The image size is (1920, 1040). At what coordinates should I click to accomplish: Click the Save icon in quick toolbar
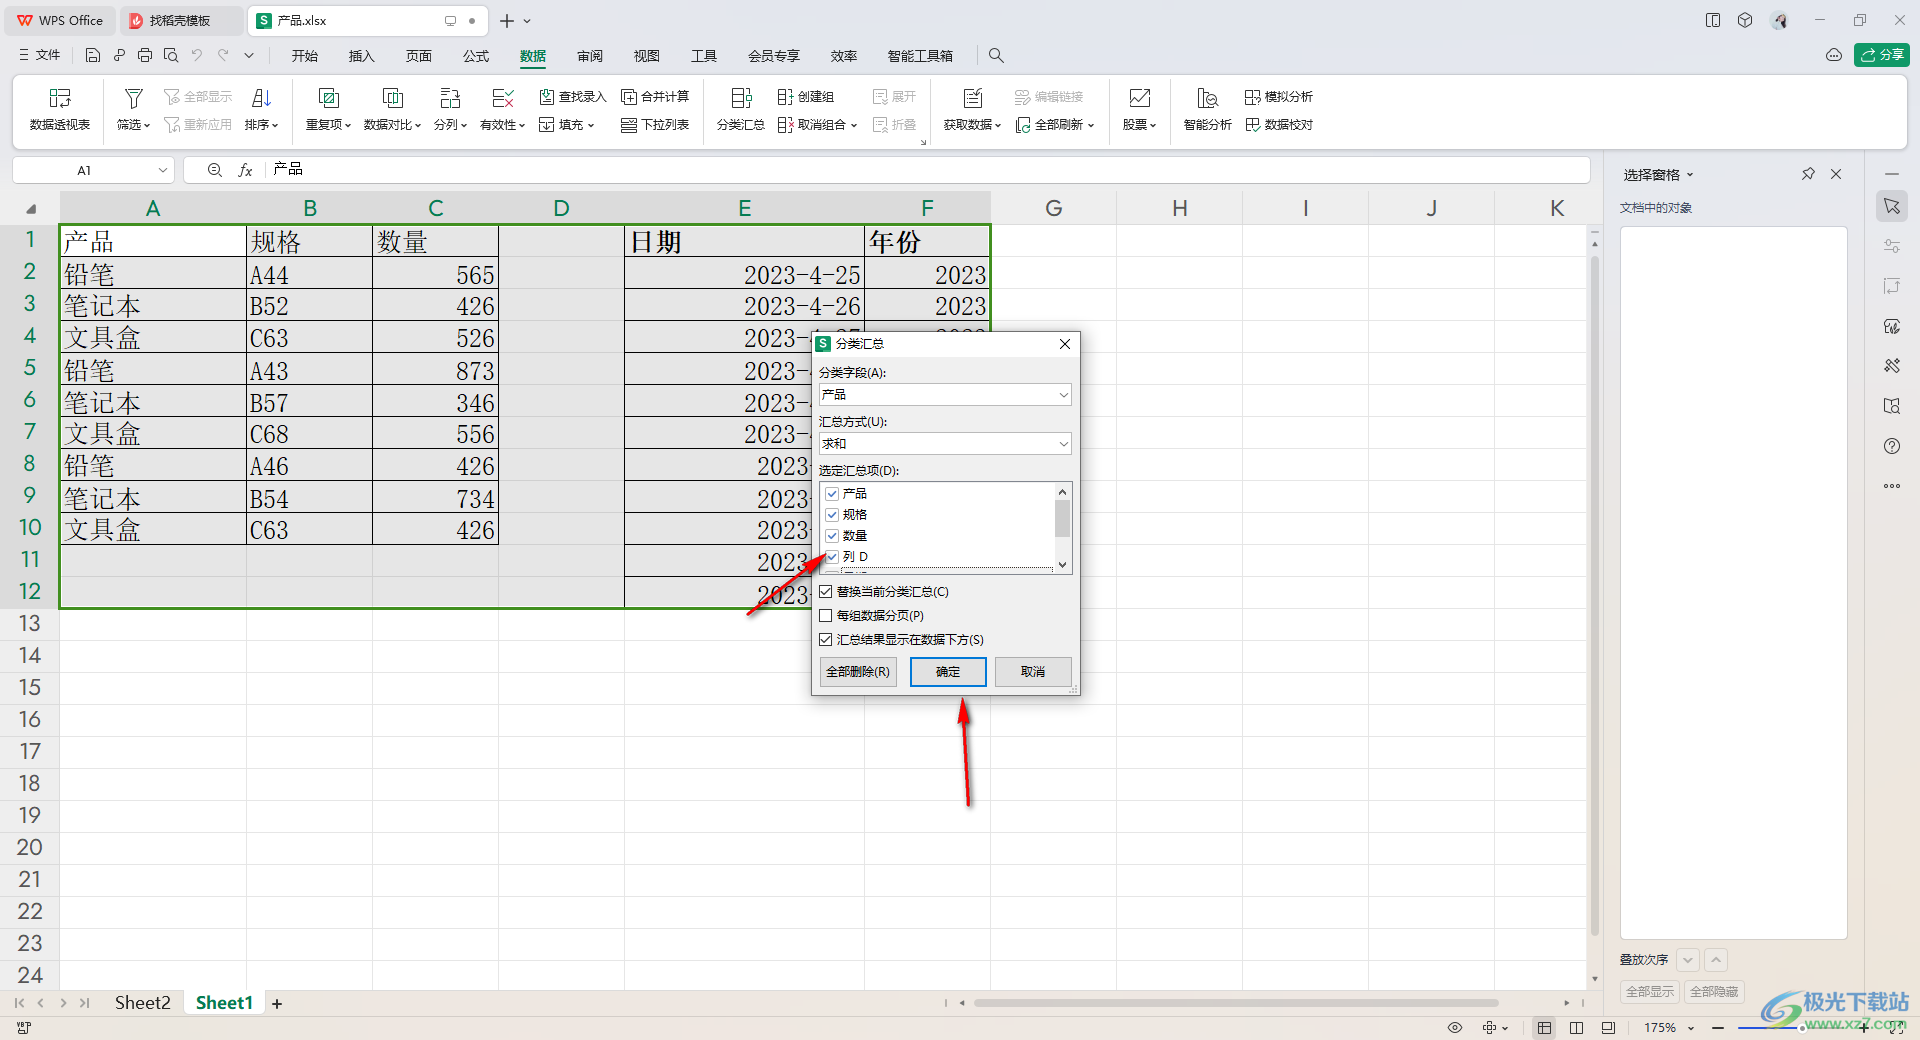[x=93, y=55]
